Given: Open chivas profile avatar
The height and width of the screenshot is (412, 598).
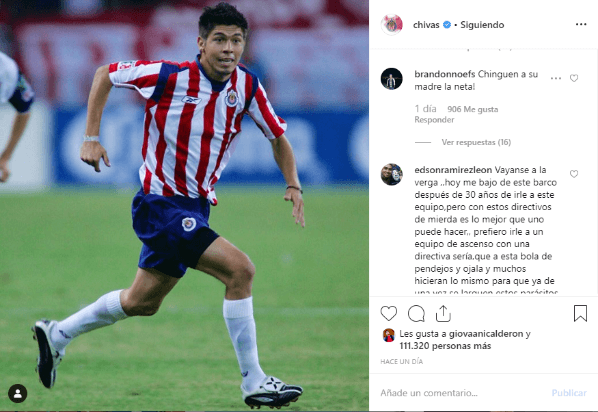Looking at the screenshot, I should [x=392, y=25].
